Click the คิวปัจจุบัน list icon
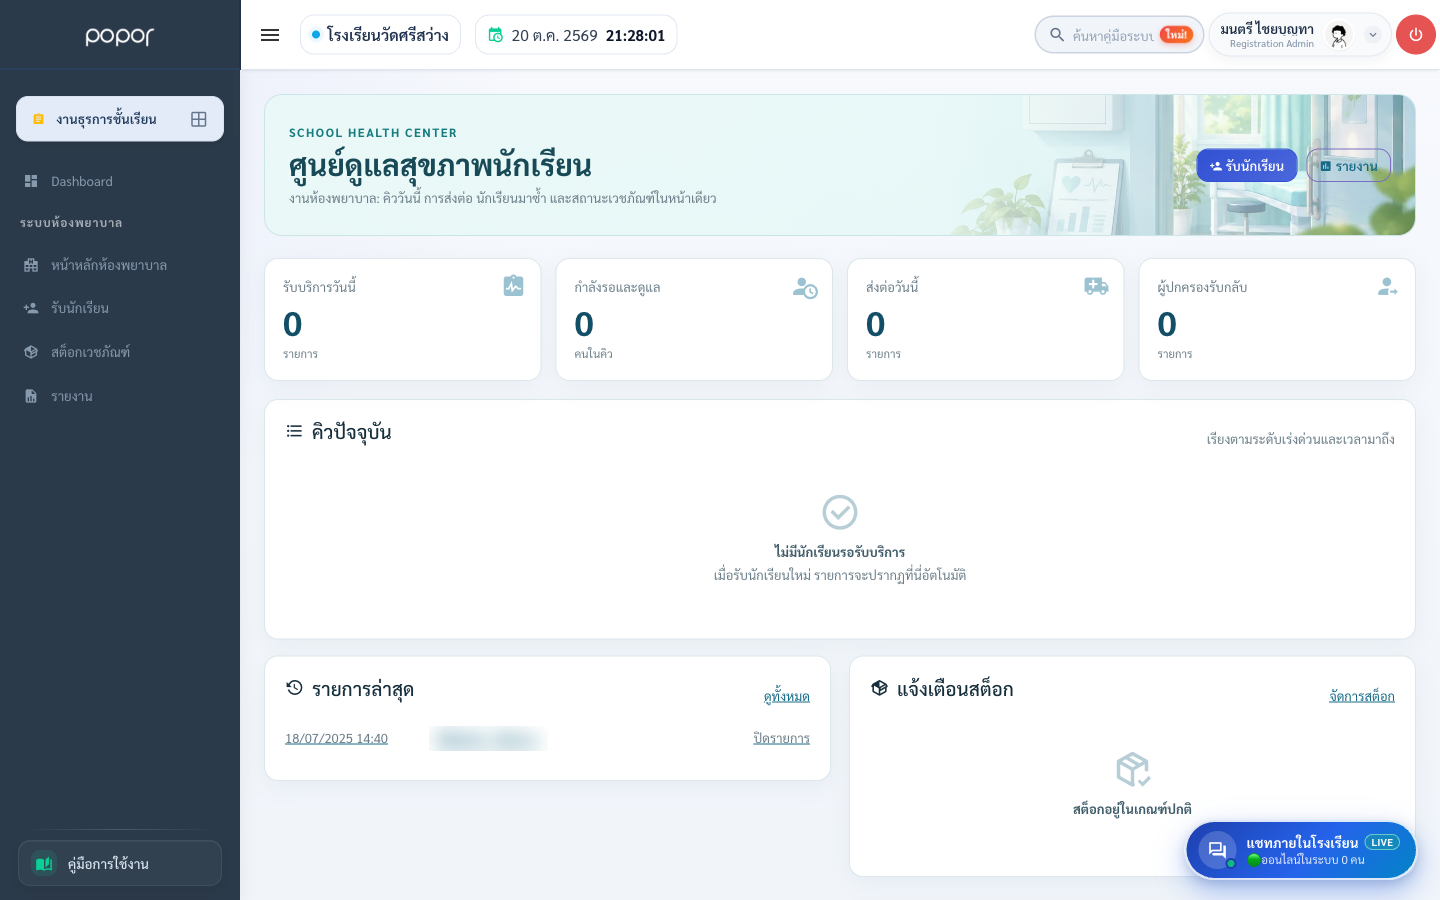This screenshot has height=900, width=1440. [x=294, y=431]
